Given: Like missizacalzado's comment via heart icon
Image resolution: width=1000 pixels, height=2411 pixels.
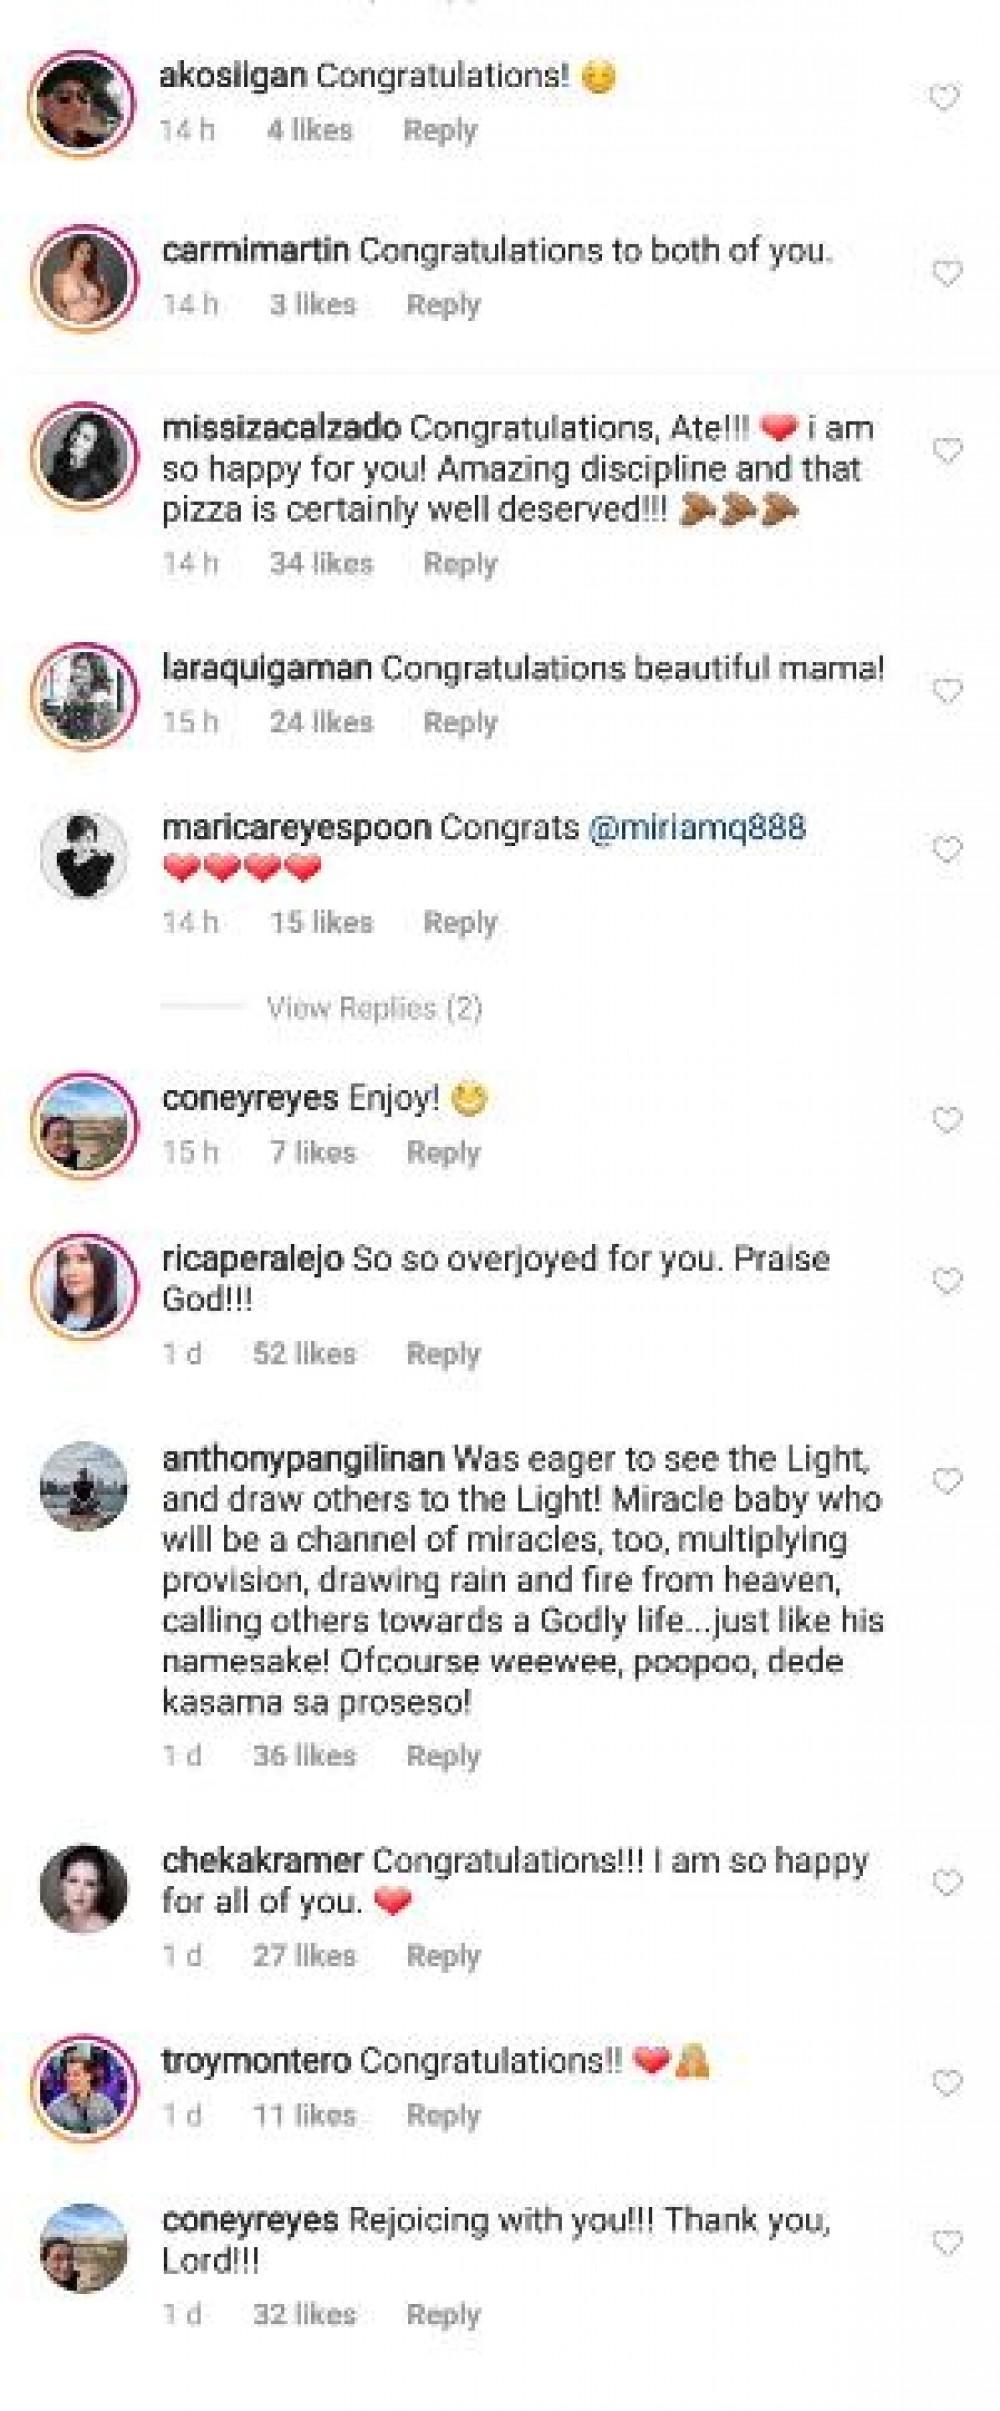Looking at the screenshot, I should coord(946,451).
